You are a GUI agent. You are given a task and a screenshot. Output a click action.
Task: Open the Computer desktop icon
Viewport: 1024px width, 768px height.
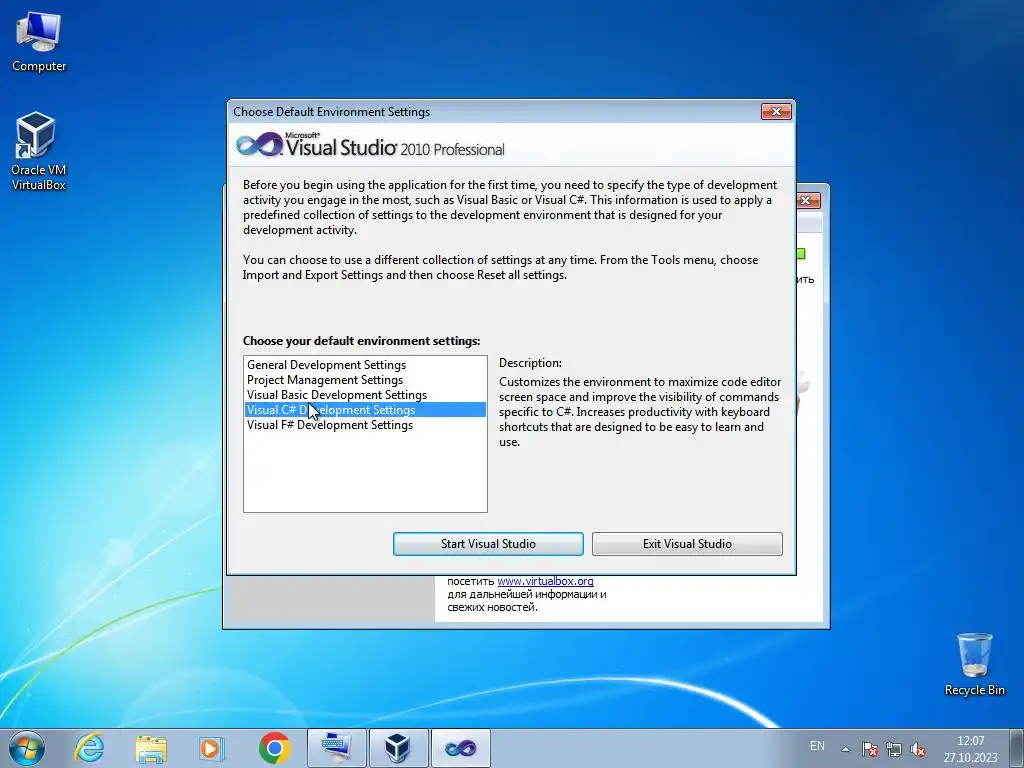coord(39,42)
